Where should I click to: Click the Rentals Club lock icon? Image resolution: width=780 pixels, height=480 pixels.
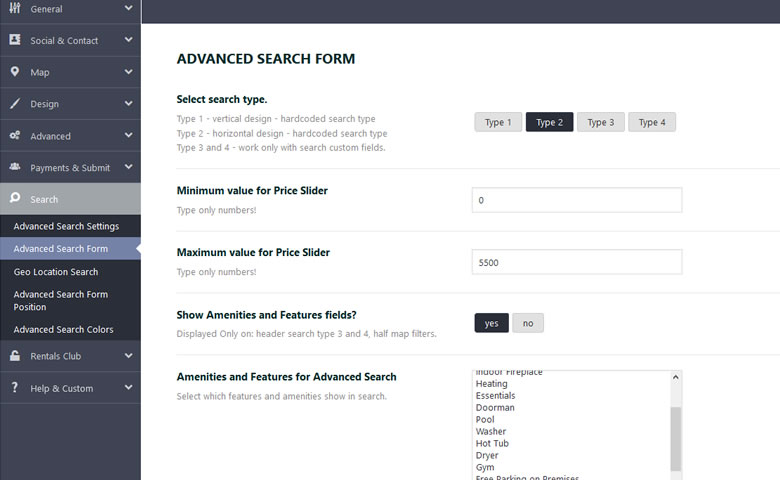[x=15, y=356]
